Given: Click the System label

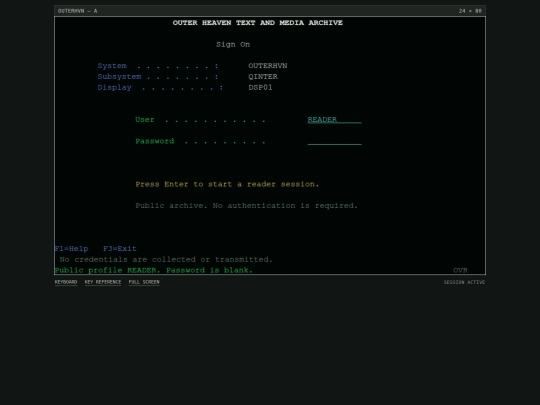Looking at the screenshot, I should 112,66.
